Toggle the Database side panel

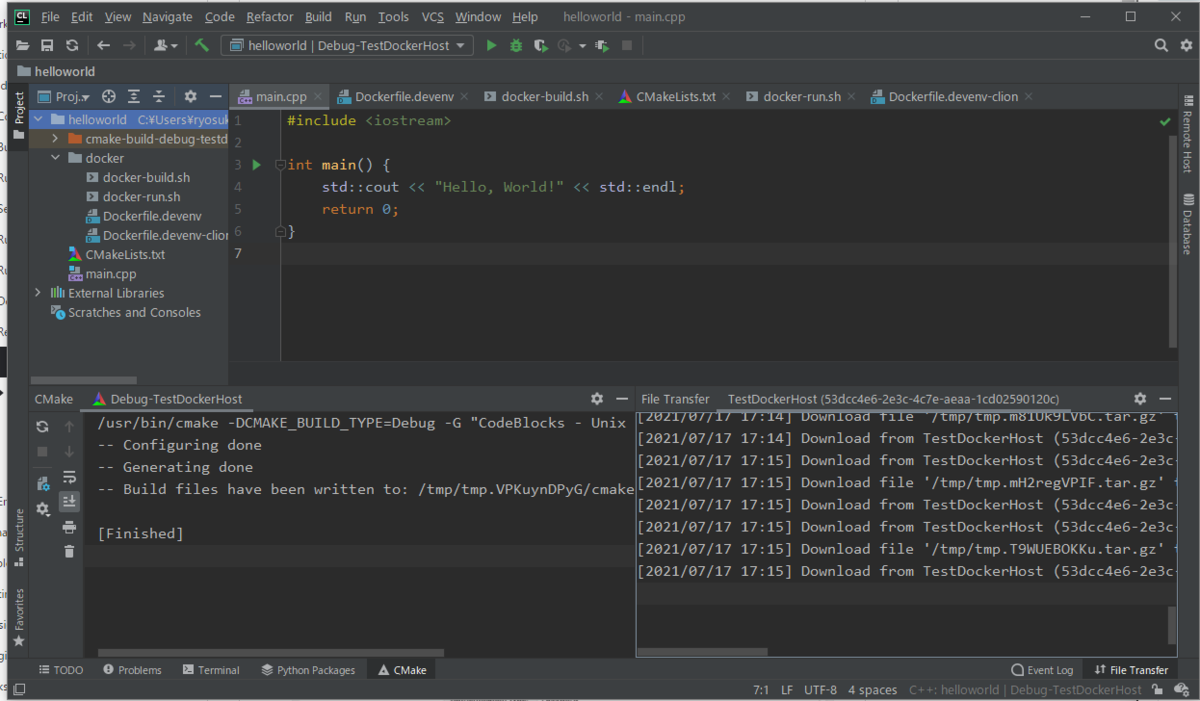[x=1188, y=224]
